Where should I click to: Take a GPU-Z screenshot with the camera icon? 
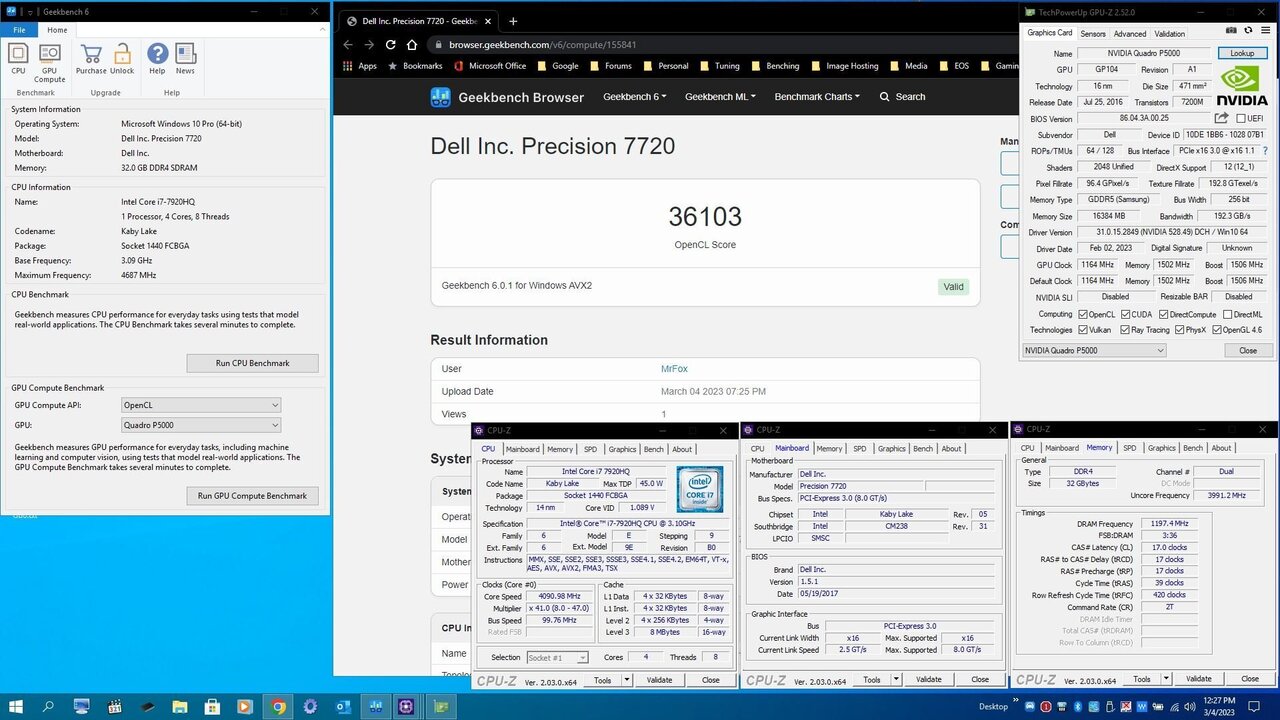click(x=1229, y=30)
